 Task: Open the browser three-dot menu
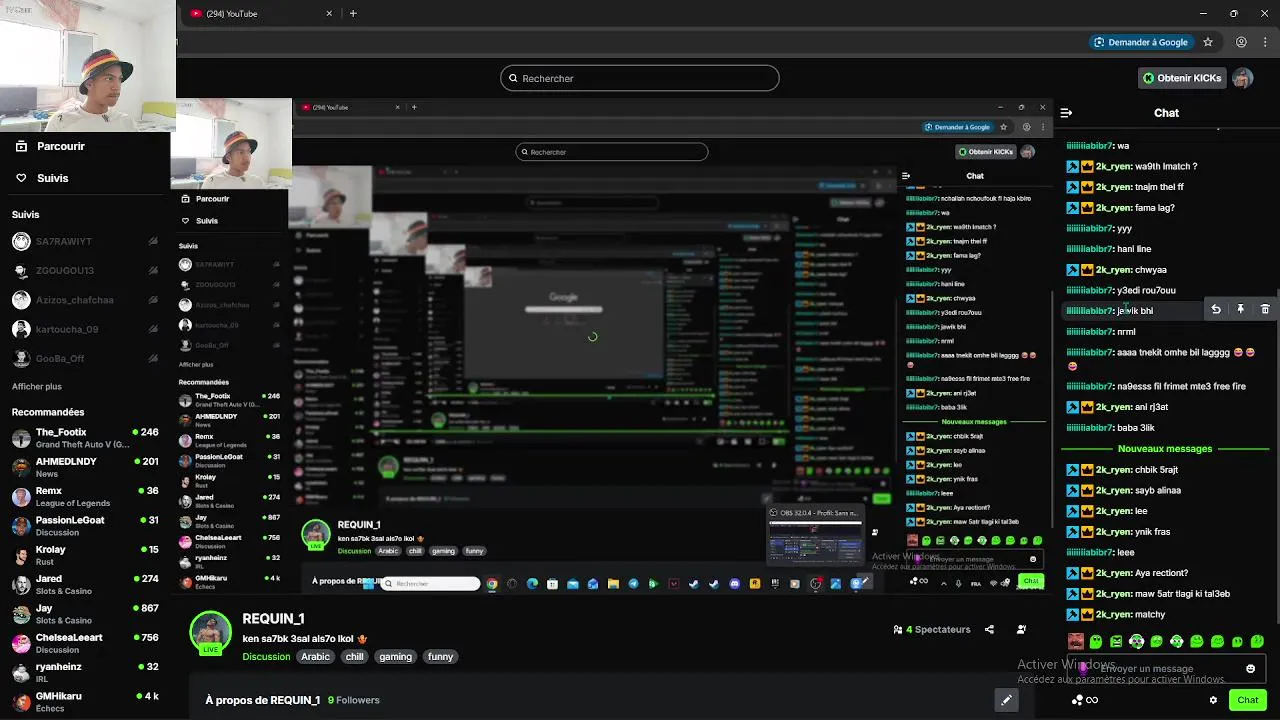click(1264, 42)
